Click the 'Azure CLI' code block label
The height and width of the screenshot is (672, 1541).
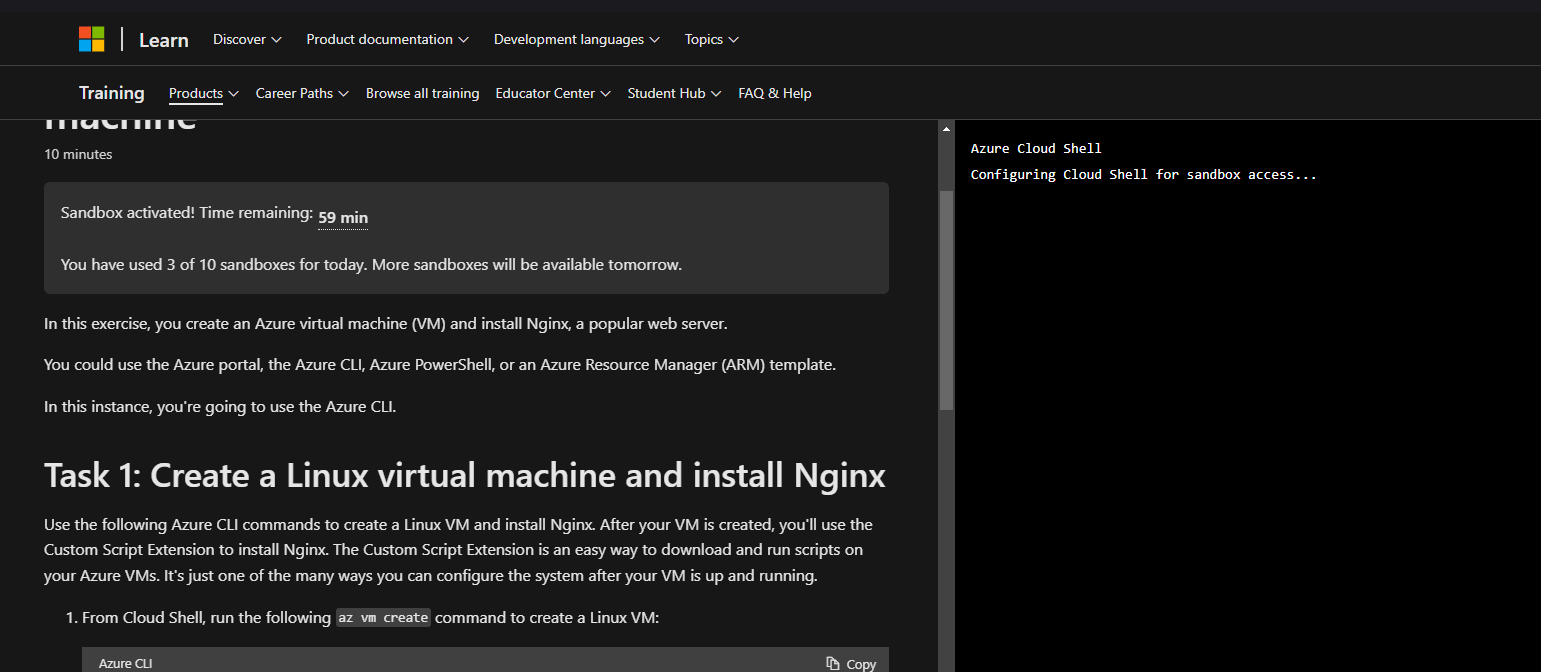[125, 664]
